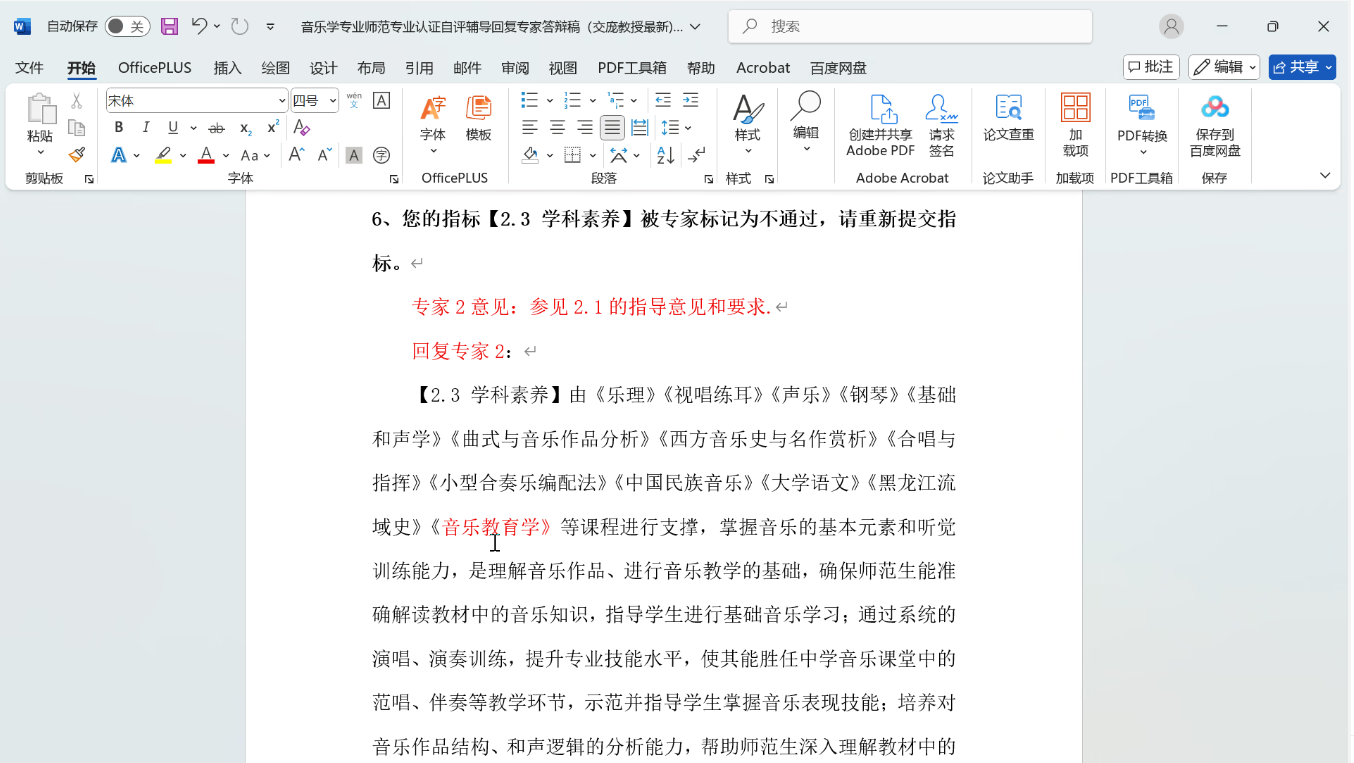Open font color dropdown arrow

coord(226,155)
